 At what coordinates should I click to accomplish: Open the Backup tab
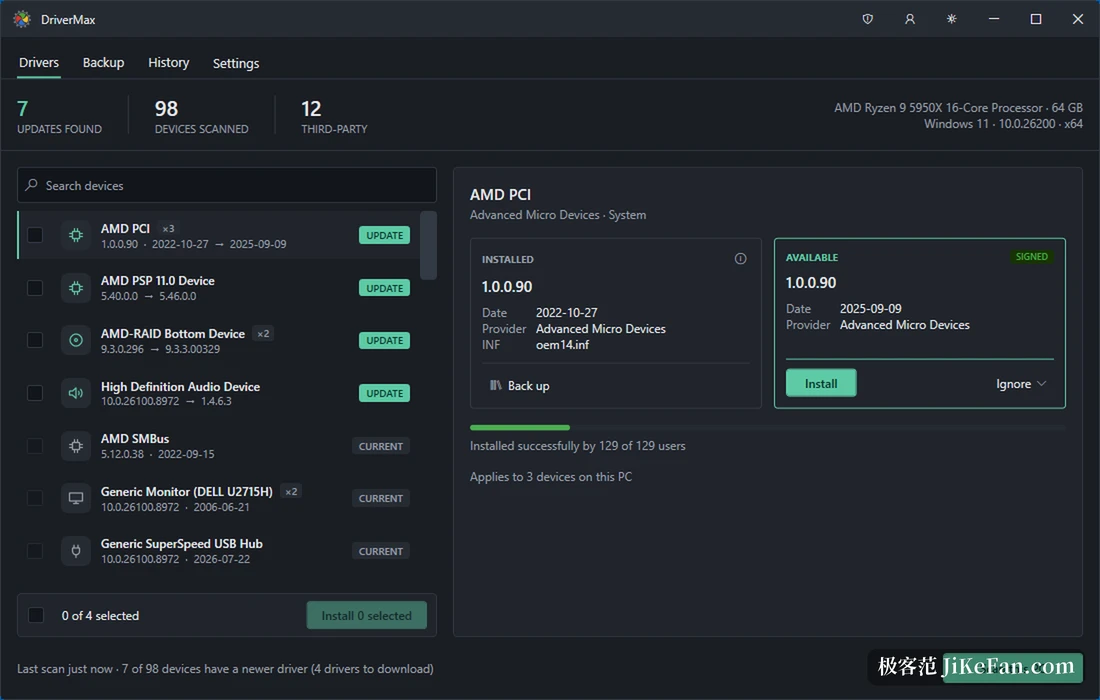pyautogui.click(x=103, y=62)
